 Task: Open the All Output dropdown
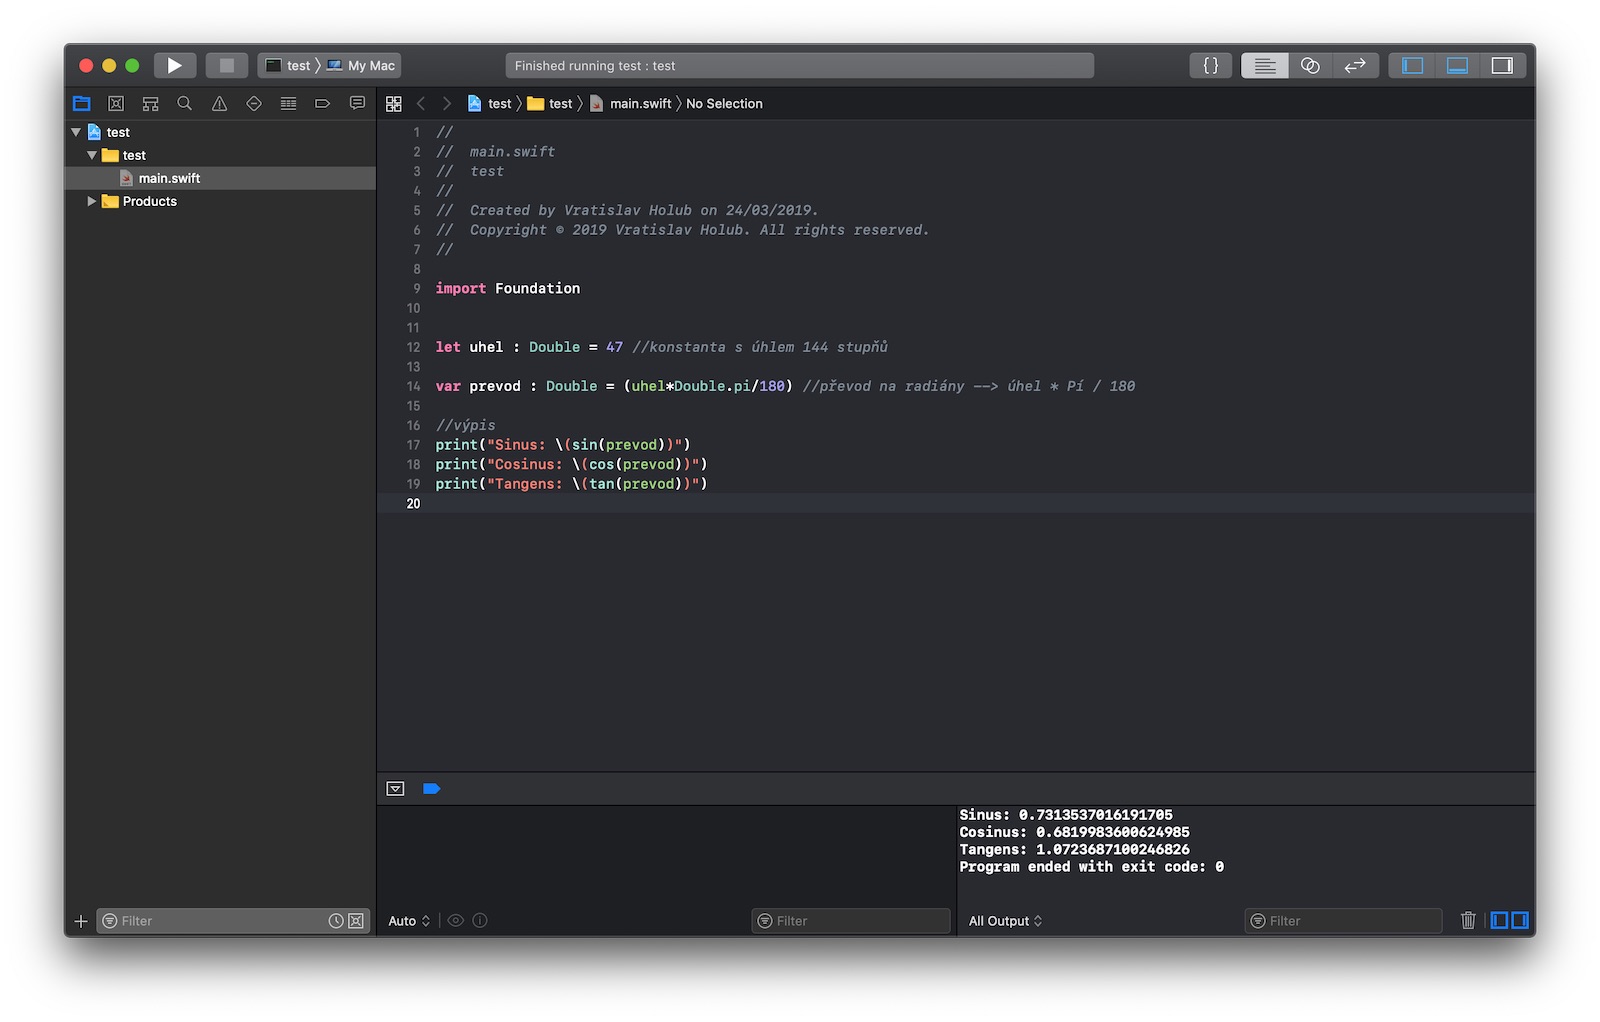click(1005, 921)
